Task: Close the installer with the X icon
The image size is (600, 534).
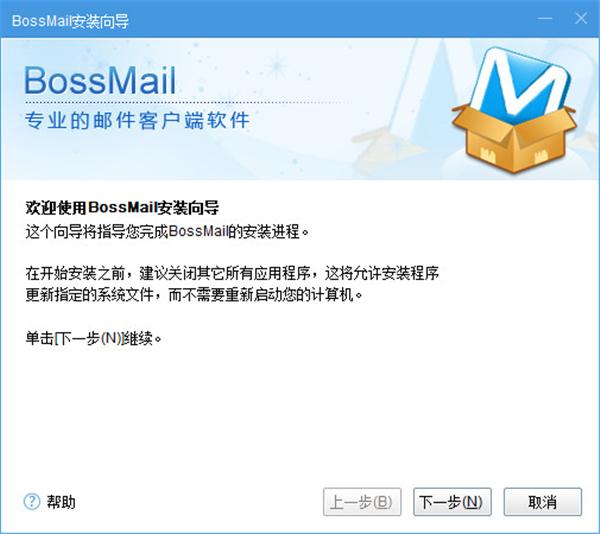Action: 581,18
